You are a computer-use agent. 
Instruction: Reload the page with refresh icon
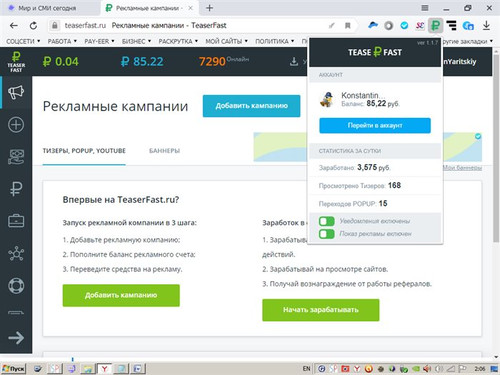click(33, 26)
